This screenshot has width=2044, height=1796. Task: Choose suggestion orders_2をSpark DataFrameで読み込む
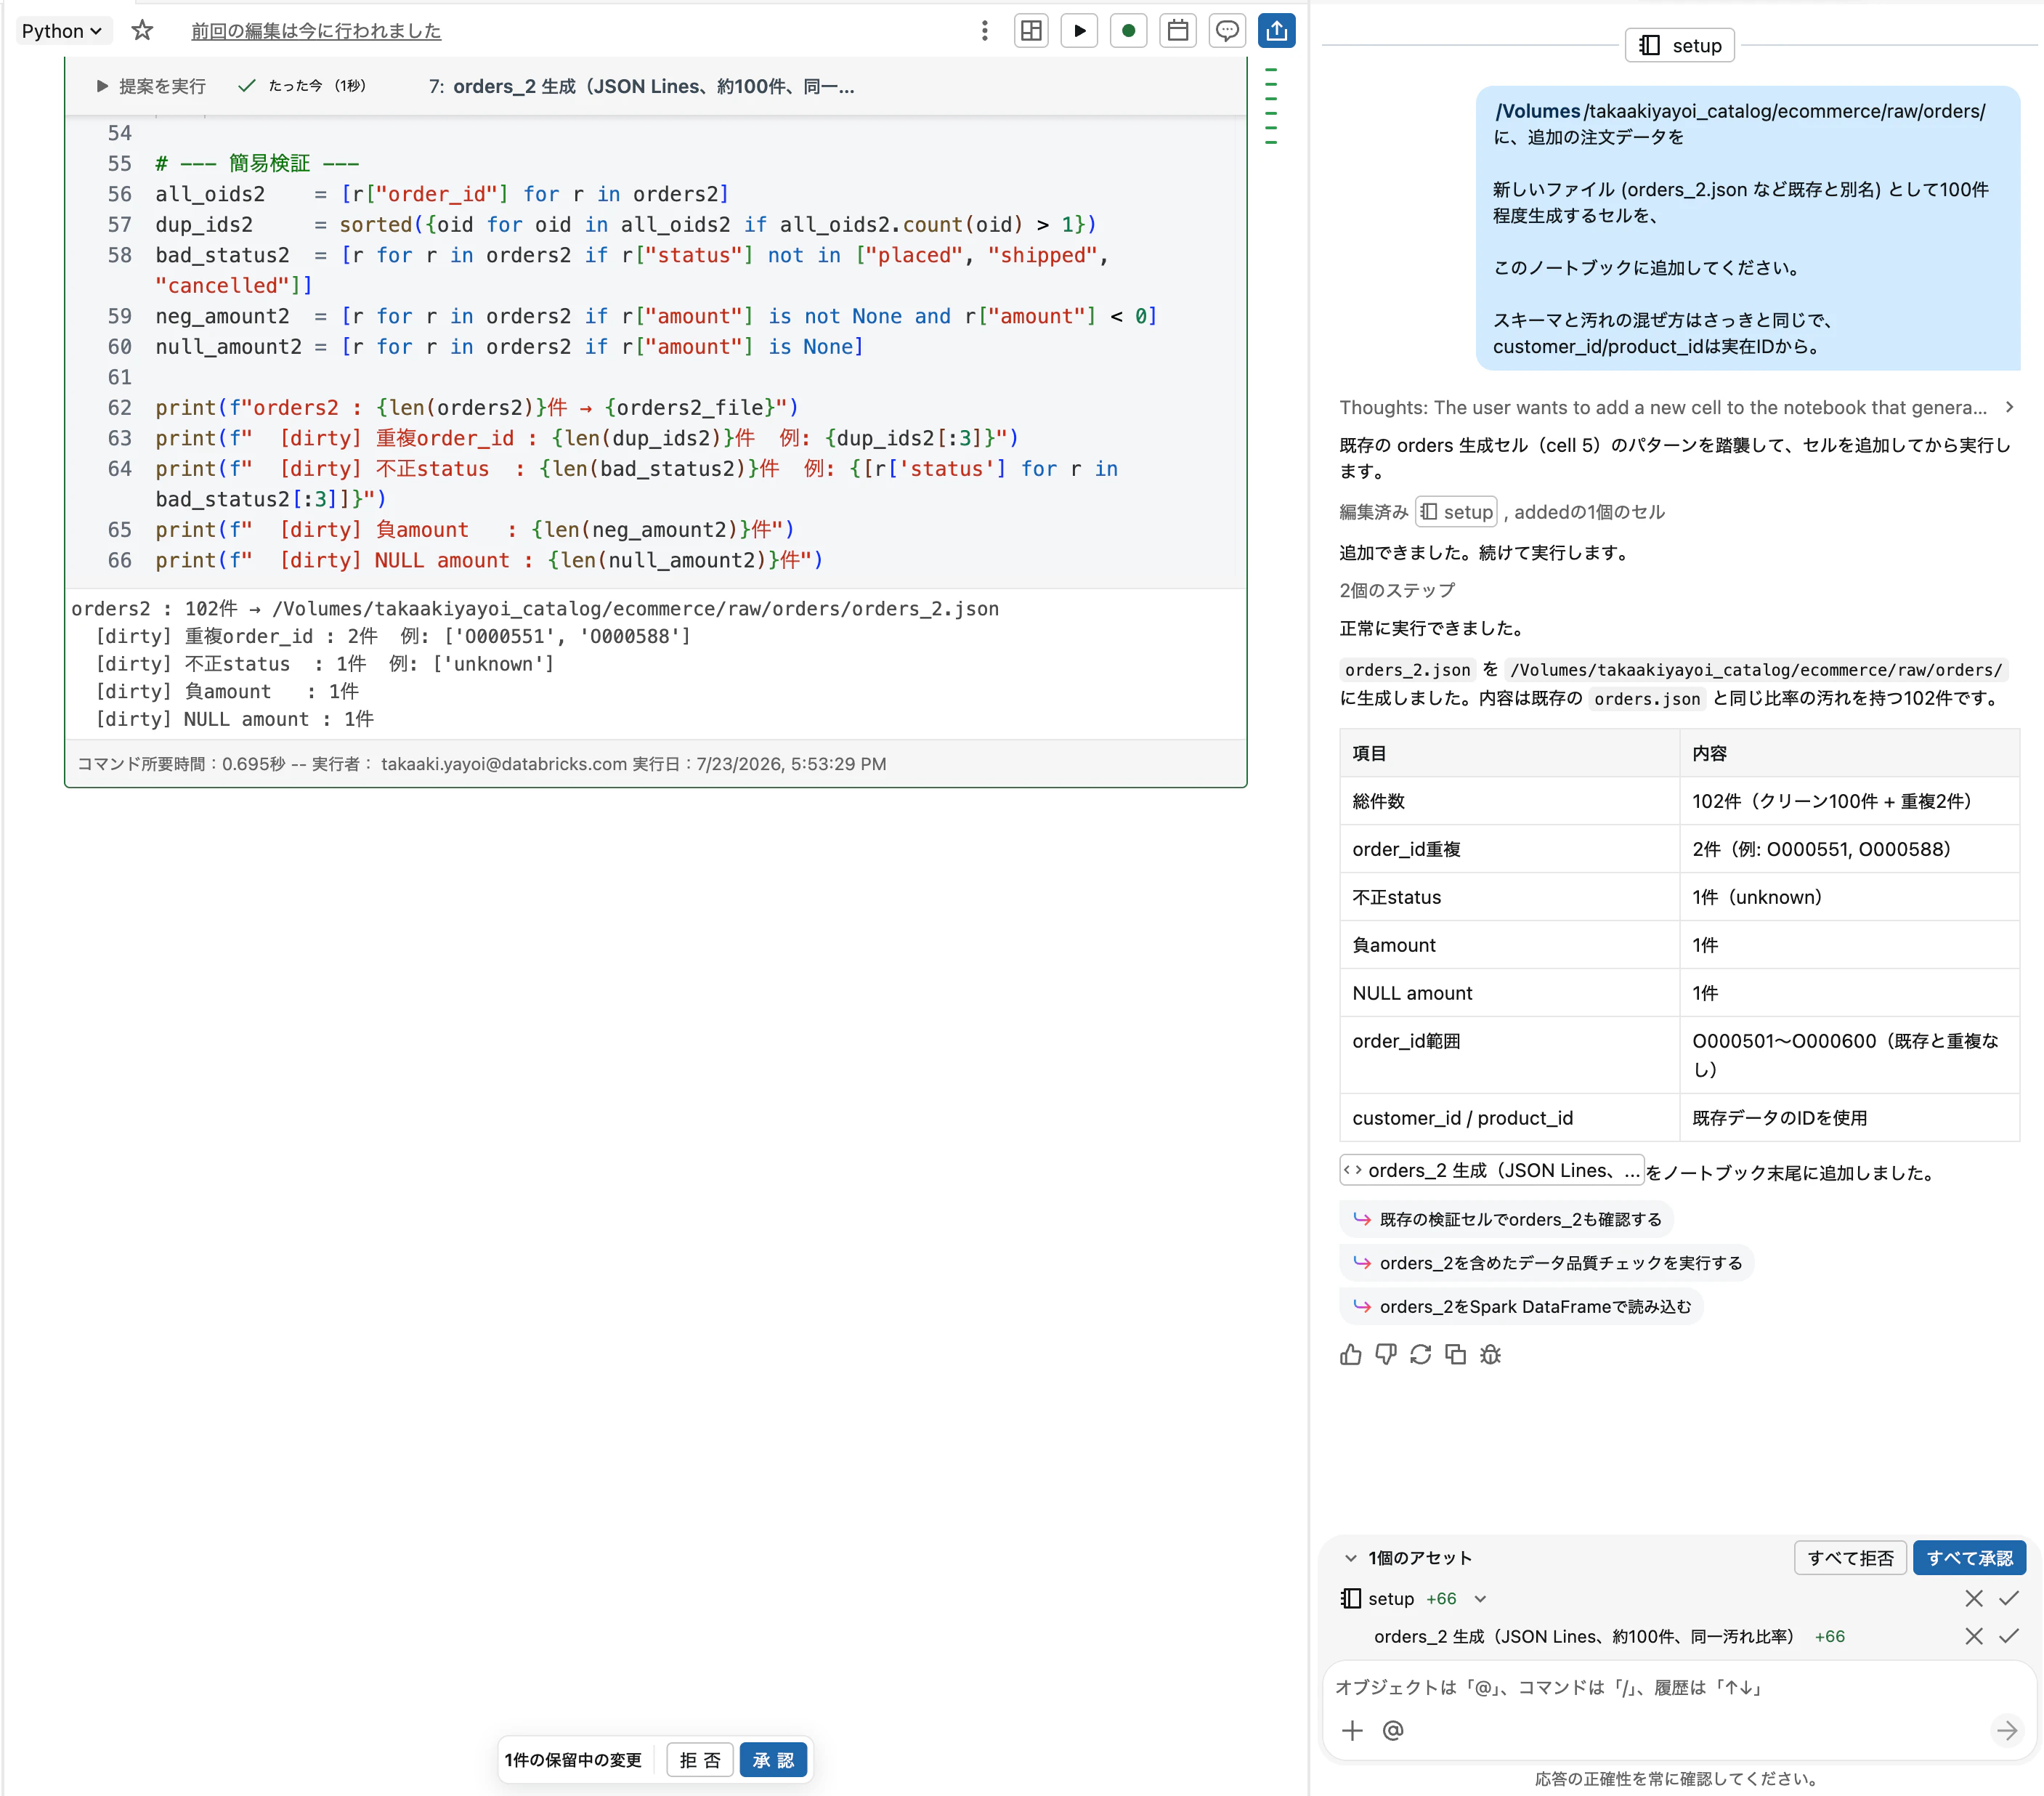click(1521, 1307)
